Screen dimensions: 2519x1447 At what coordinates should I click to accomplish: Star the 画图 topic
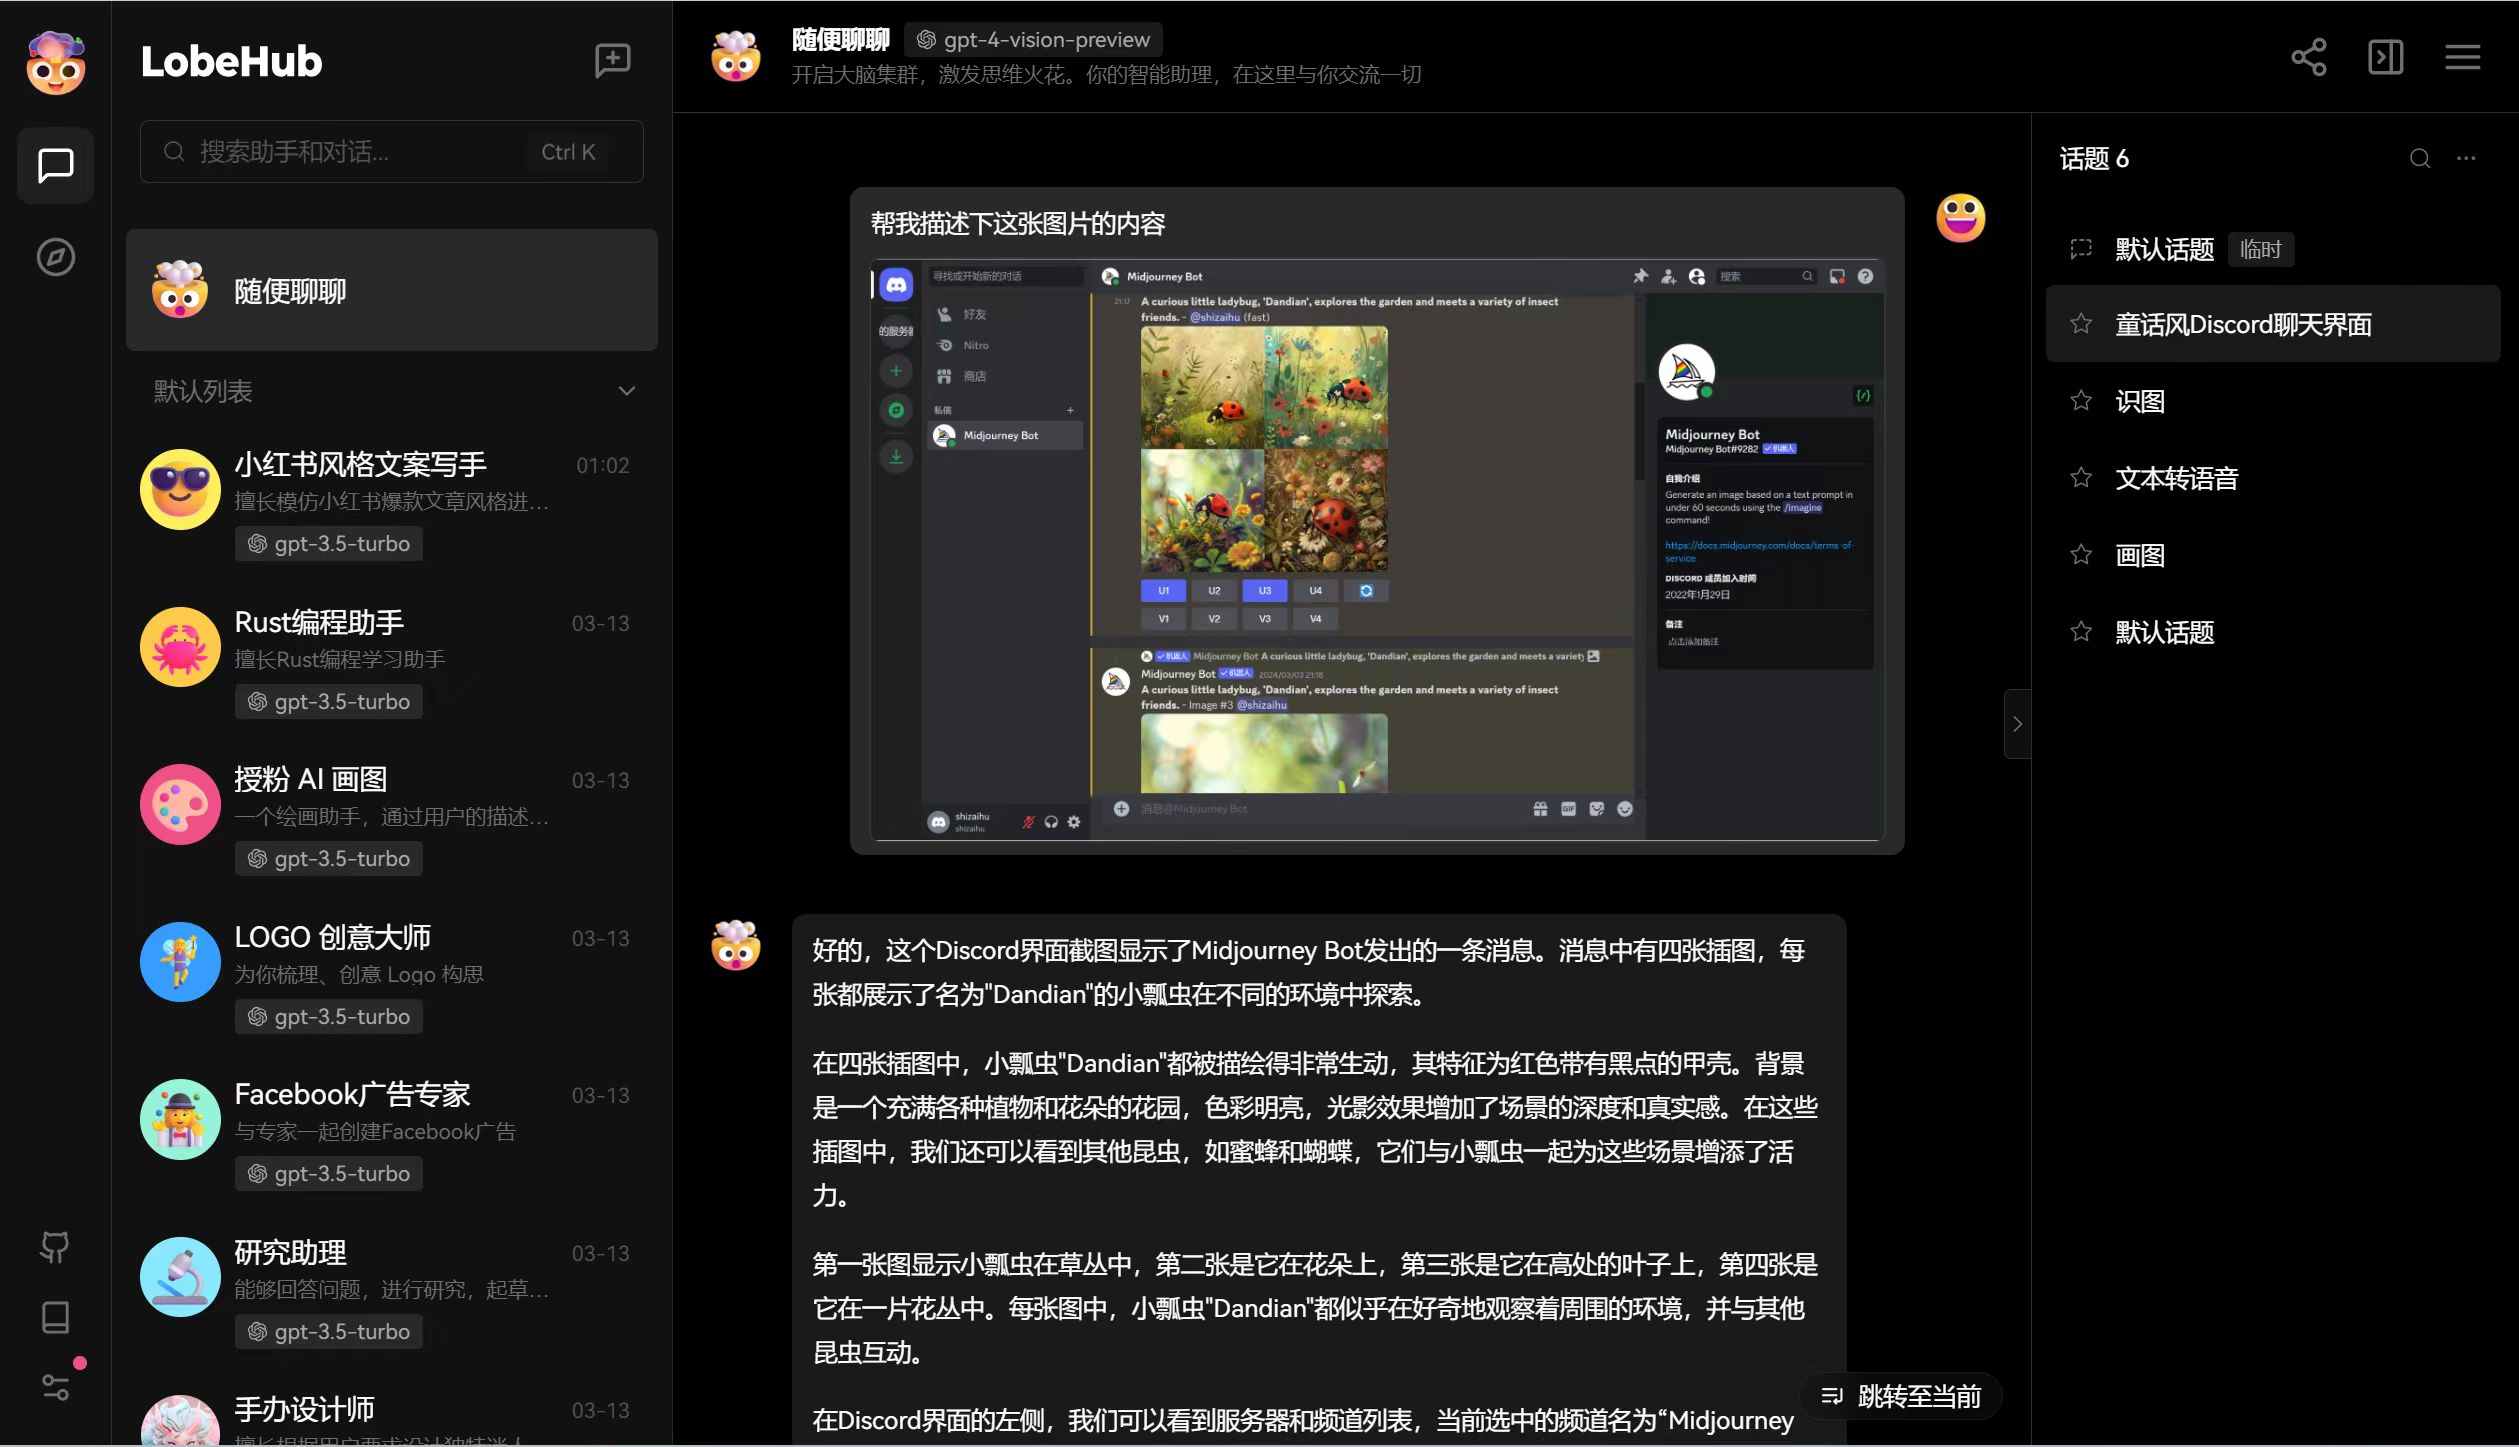tap(2081, 554)
